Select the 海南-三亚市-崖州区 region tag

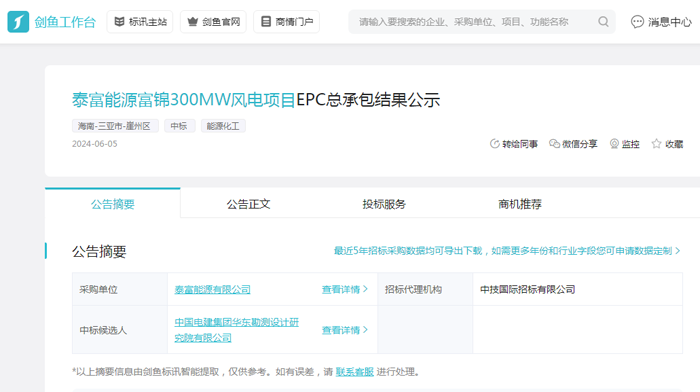coord(115,126)
